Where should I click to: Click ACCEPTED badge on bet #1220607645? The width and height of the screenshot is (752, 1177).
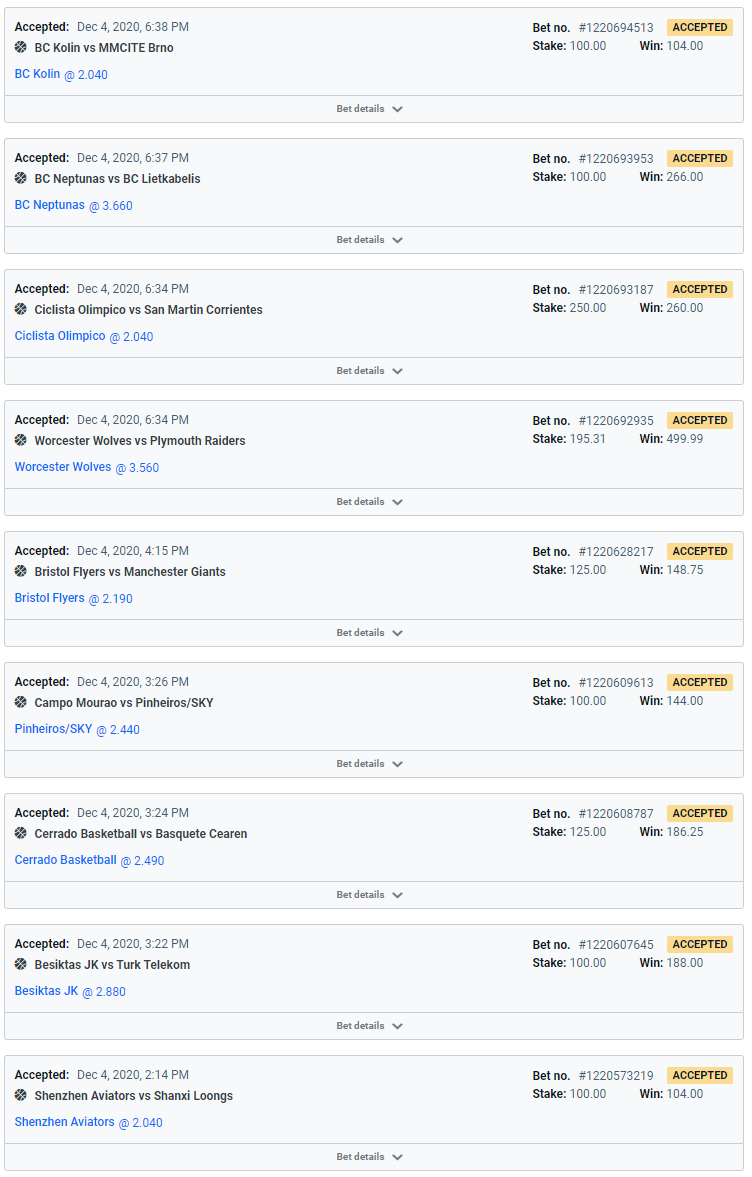click(x=699, y=944)
